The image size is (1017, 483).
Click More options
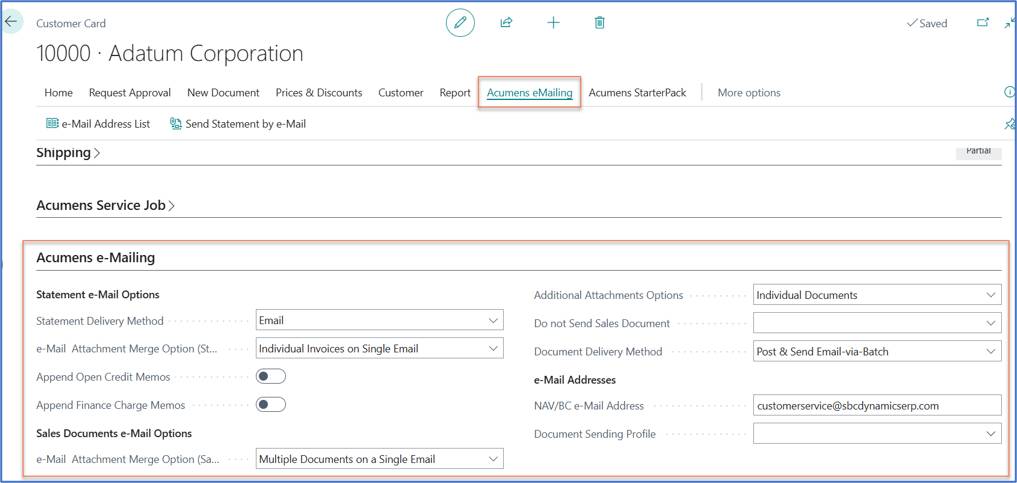749,93
